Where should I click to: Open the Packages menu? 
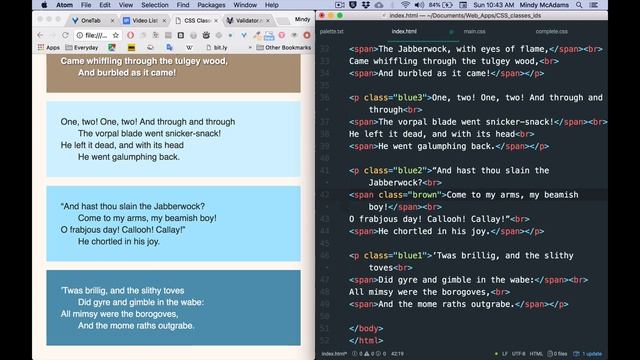211,5
